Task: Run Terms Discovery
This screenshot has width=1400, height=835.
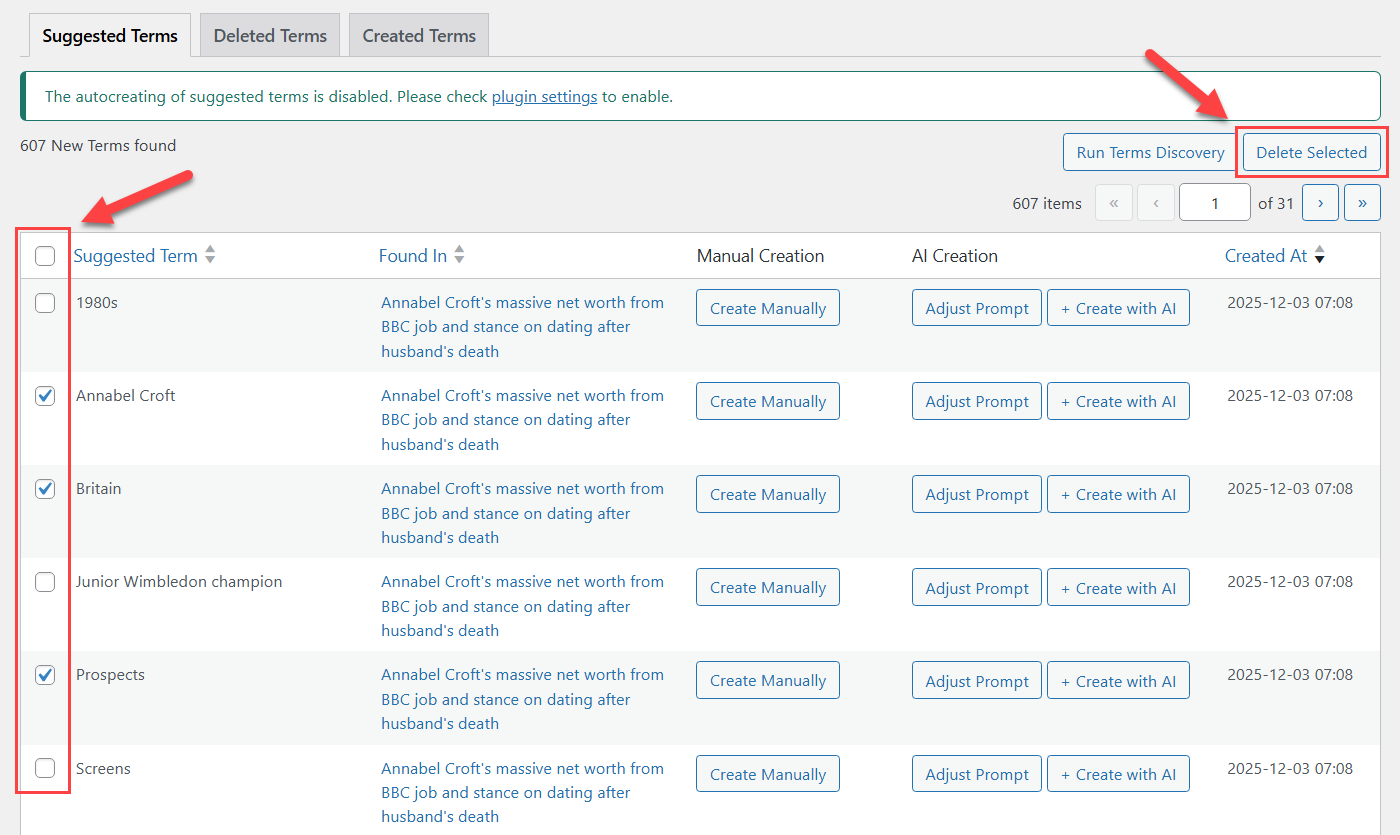Action: coord(1149,152)
